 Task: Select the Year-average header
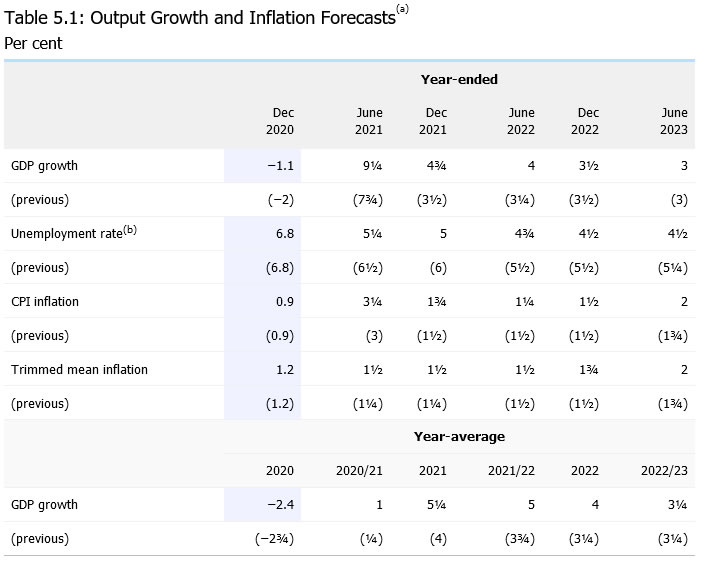point(459,436)
